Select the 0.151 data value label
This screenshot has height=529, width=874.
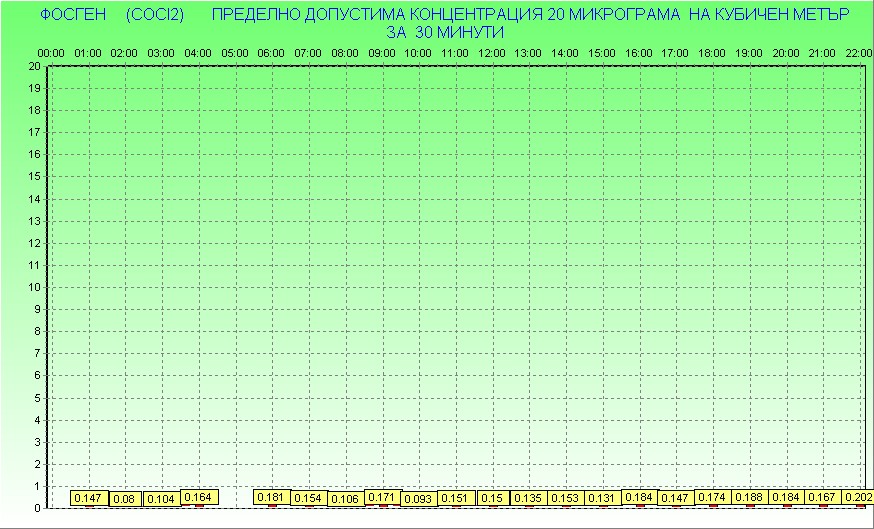click(456, 498)
